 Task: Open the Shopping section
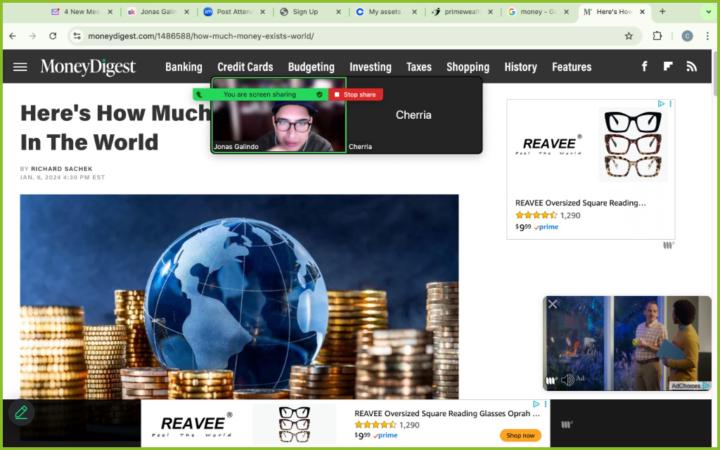point(467,67)
